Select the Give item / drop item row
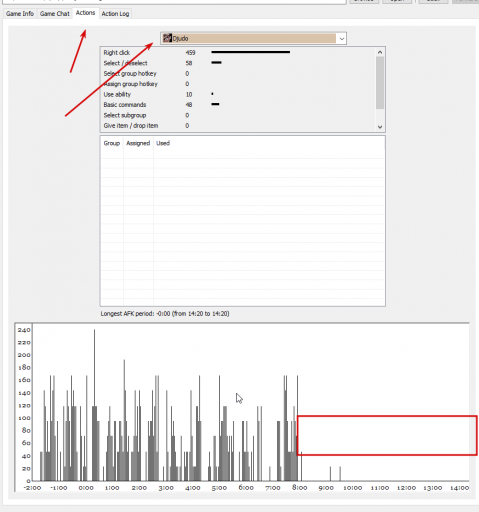479x512 pixels. 238,126
